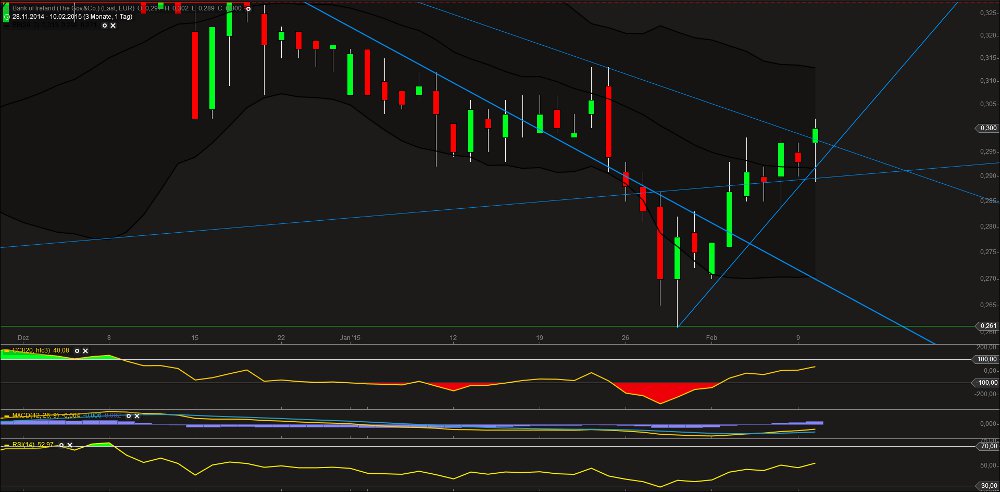This screenshot has height=492, width=1000.
Task: Open RSI(14) indicator settings
Action: point(63,444)
